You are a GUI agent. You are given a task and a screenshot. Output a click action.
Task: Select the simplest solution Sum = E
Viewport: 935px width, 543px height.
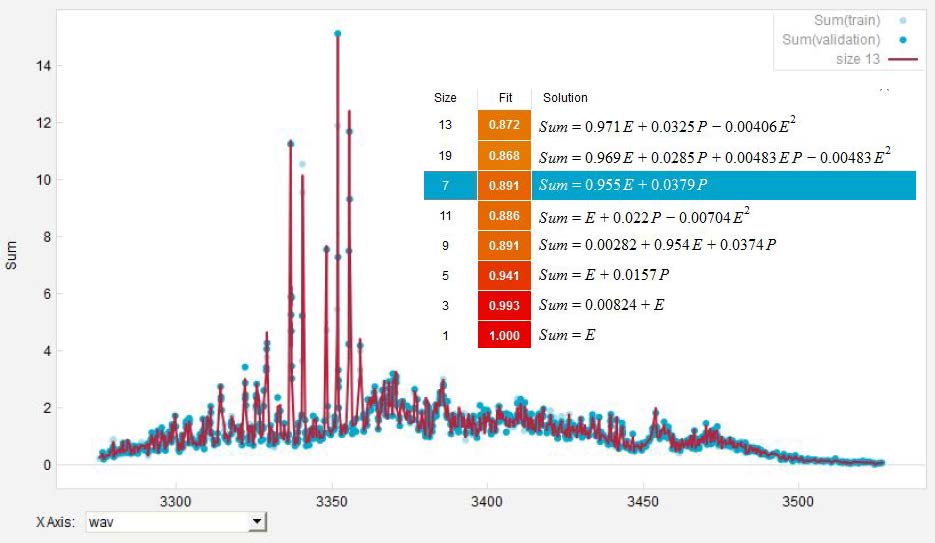(x=567, y=335)
